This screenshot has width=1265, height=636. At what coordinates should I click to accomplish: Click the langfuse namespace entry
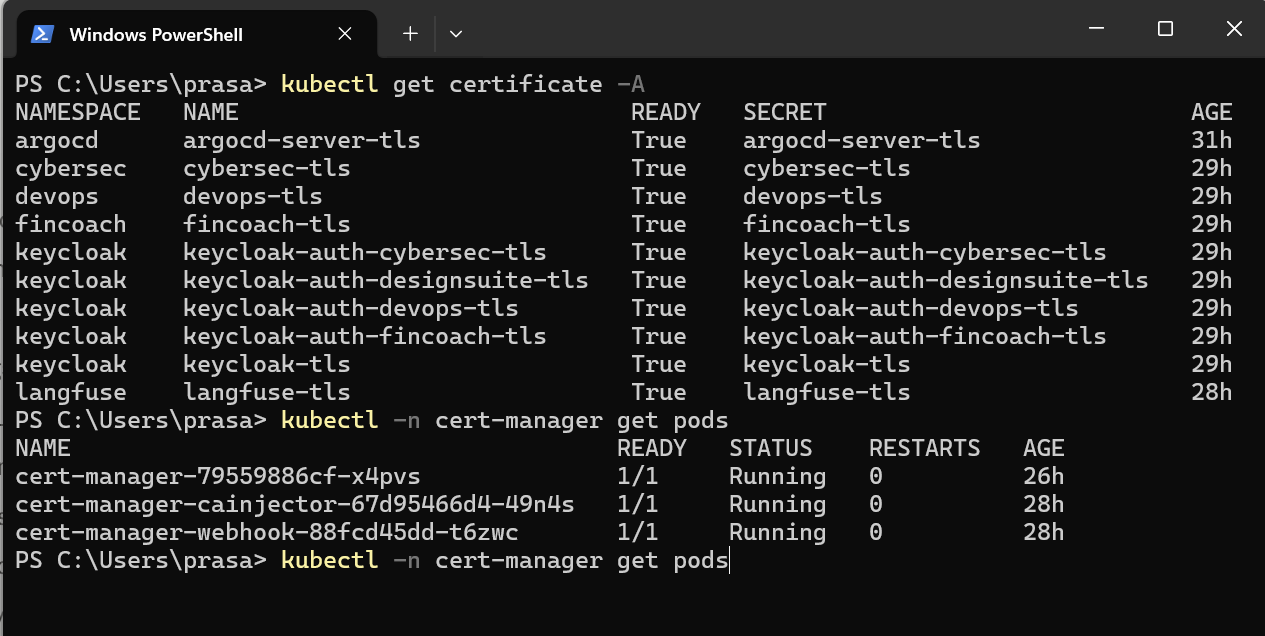[71, 392]
